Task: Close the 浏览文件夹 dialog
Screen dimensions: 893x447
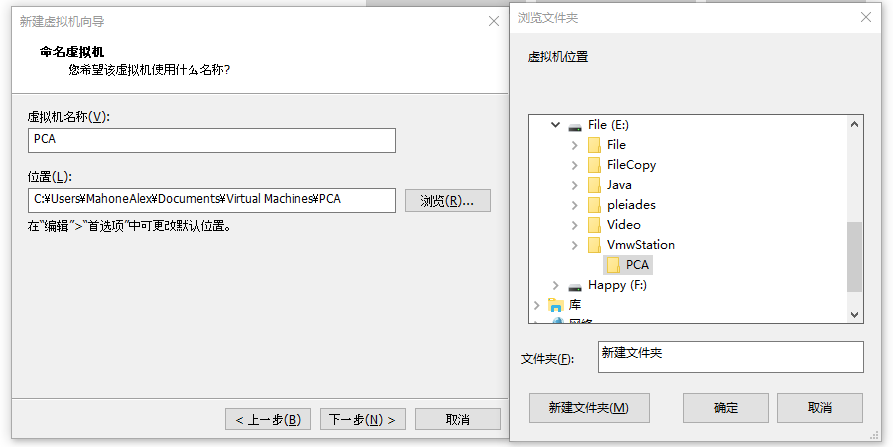Action: pyautogui.click(x=866, y=17)
